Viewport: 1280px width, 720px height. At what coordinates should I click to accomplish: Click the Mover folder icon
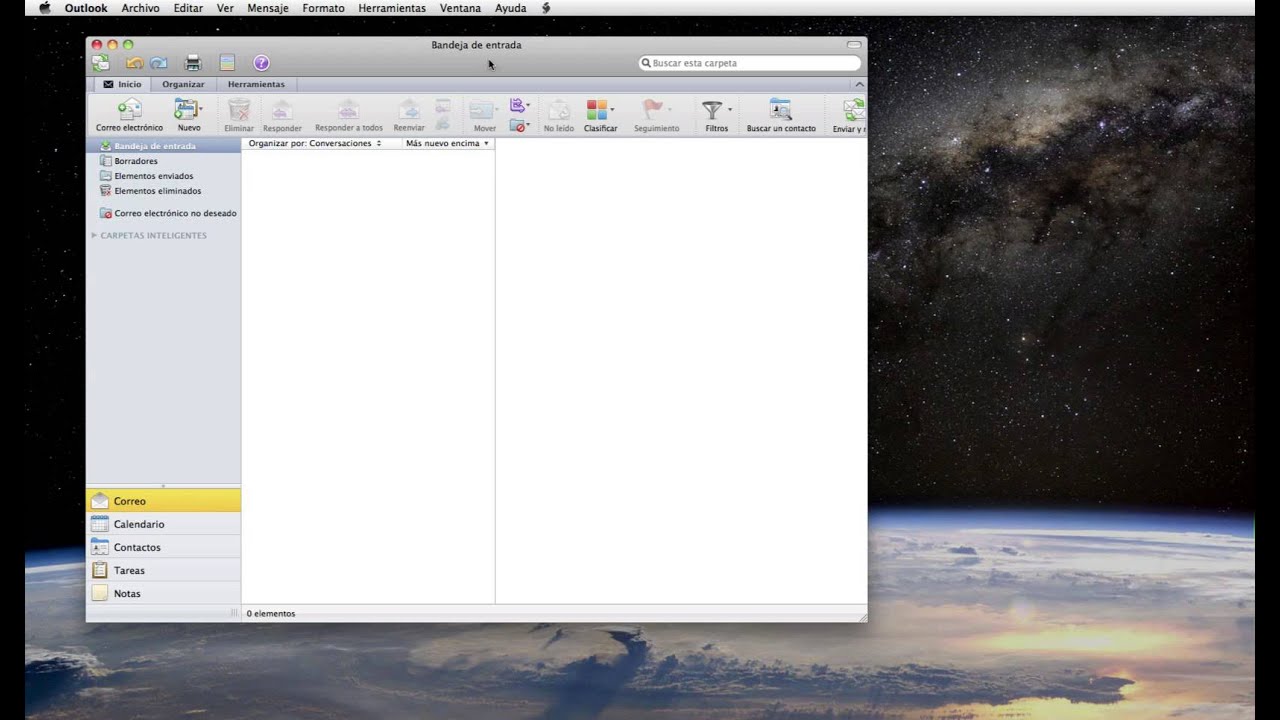(481, 110)
